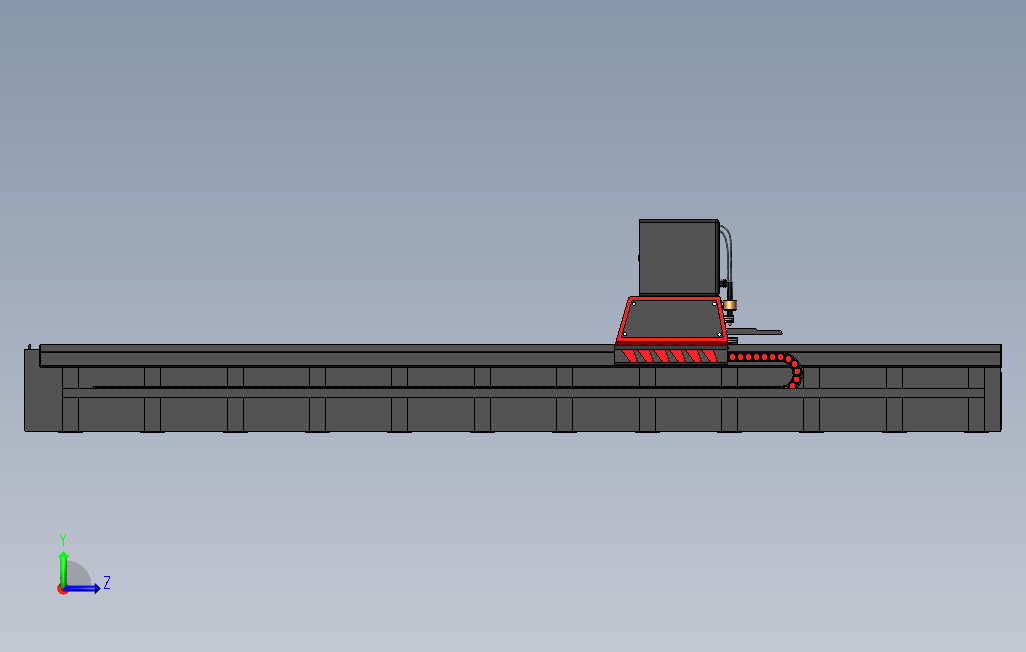Click the blue Z axis arrow of the triad

tap(83, 589)
